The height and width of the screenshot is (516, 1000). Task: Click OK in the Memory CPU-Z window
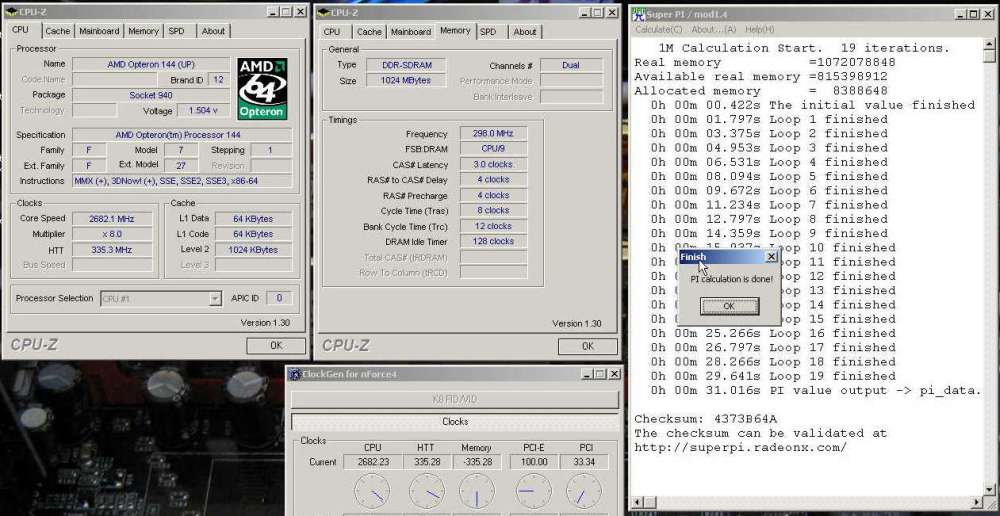pyautogui.click(x=587, y=346)
